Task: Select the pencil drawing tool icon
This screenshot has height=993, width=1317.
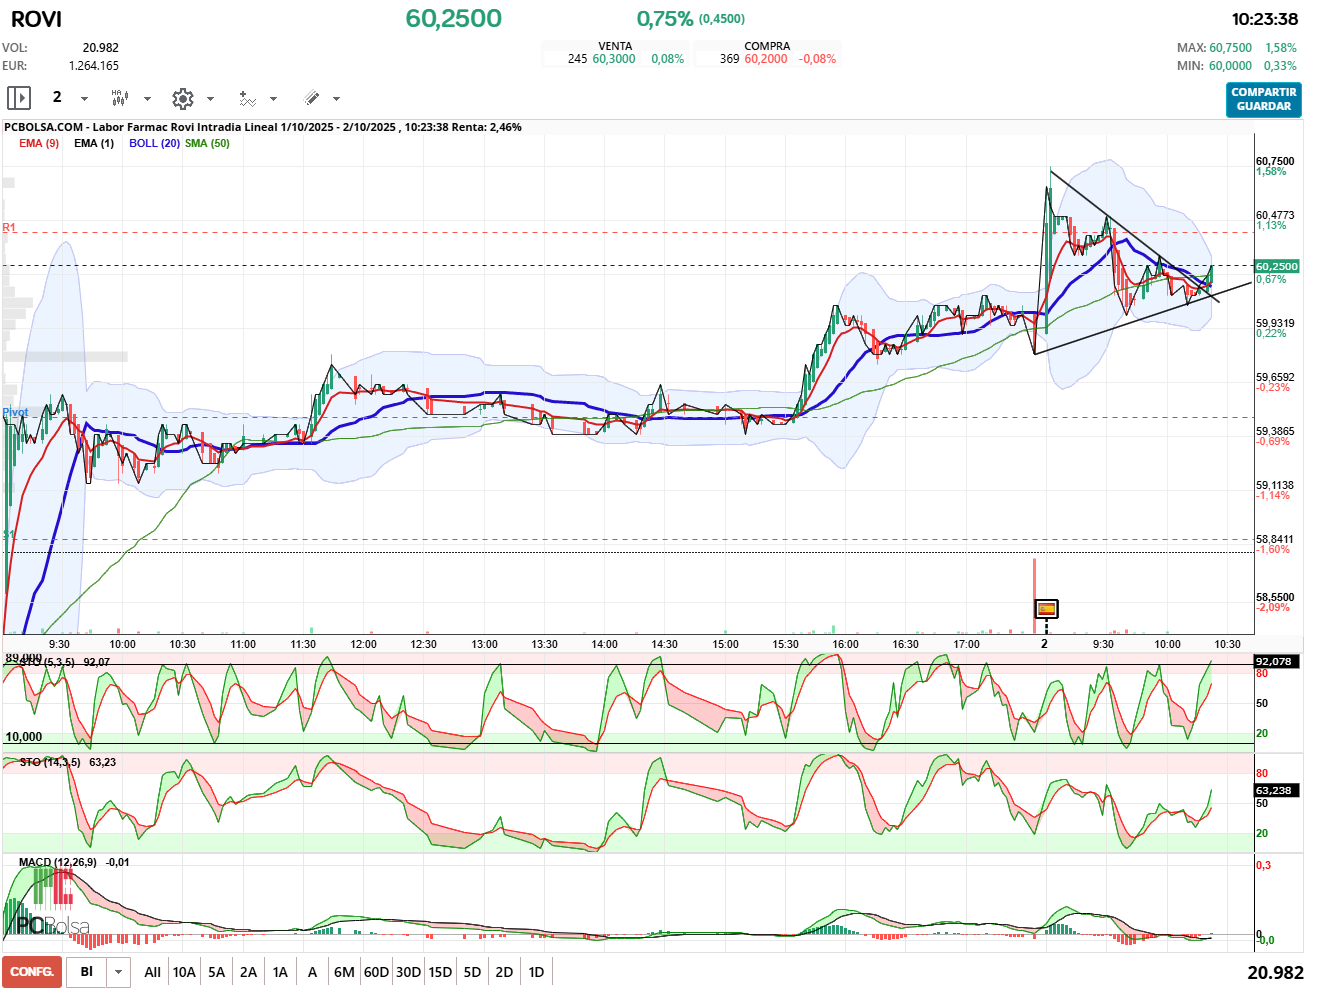Action: pyautogui.click(x=311, y=98)
